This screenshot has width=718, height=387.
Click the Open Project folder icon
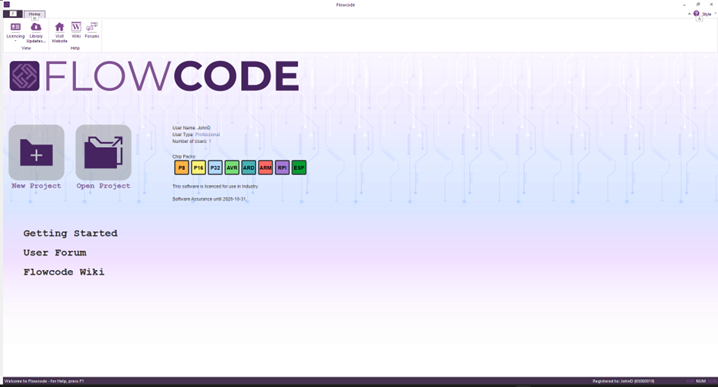(103, 153)
